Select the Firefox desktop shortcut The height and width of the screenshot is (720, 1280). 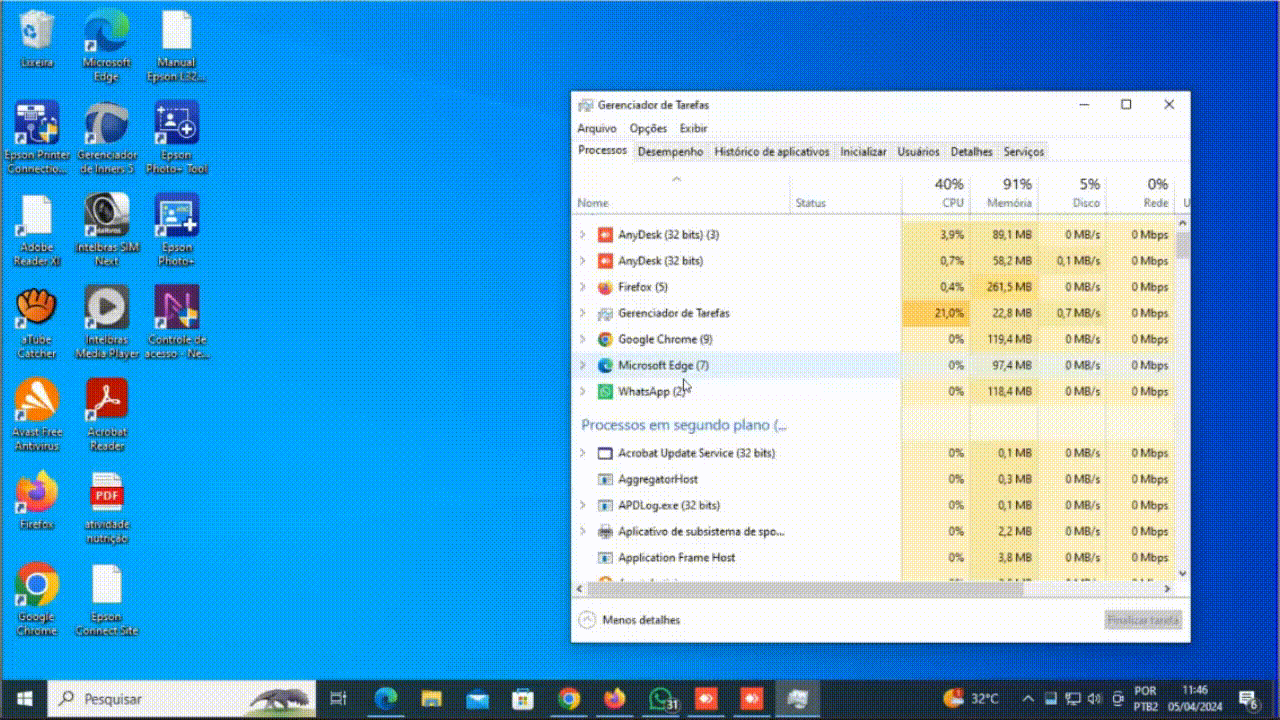37,500
